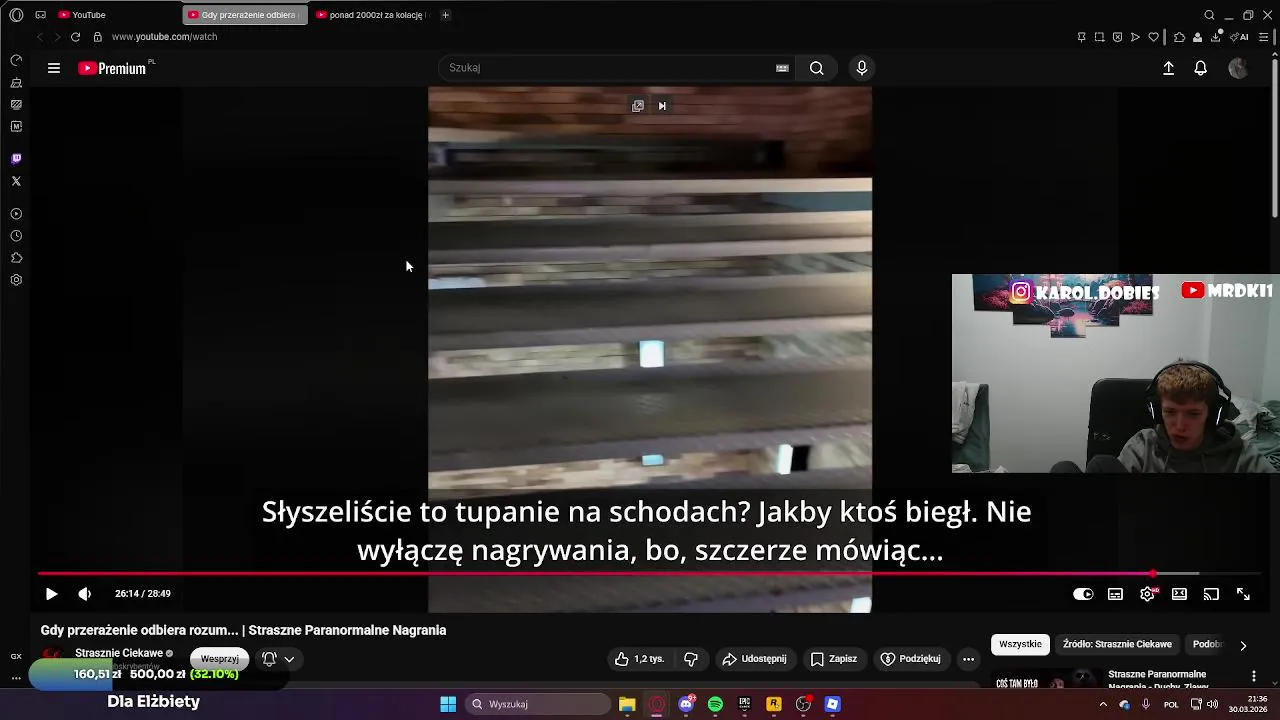Click the Podziękuj thanks button
This screenshot has height=720, width=1280.
(910, 659)
